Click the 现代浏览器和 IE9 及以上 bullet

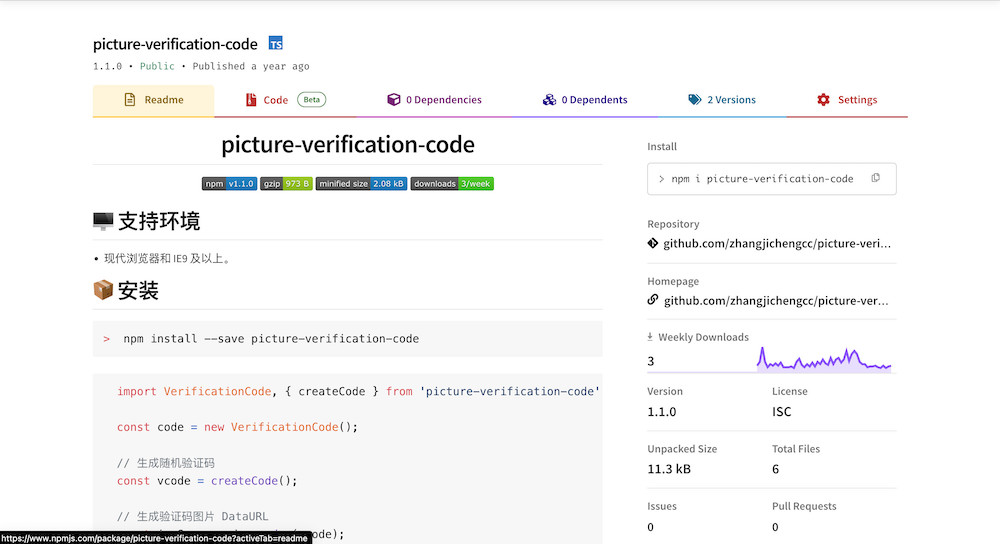(x=168, y=258)
